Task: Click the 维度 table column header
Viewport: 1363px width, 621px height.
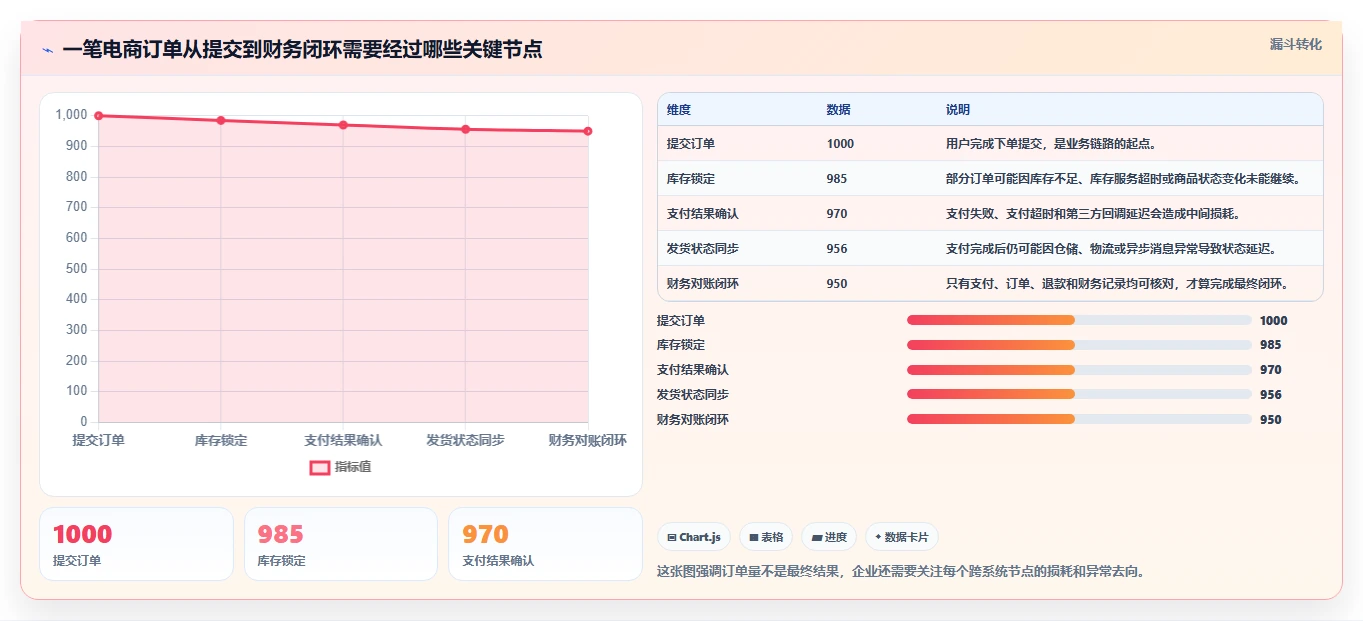Action: pyautogui.click(x=679, y=110)
